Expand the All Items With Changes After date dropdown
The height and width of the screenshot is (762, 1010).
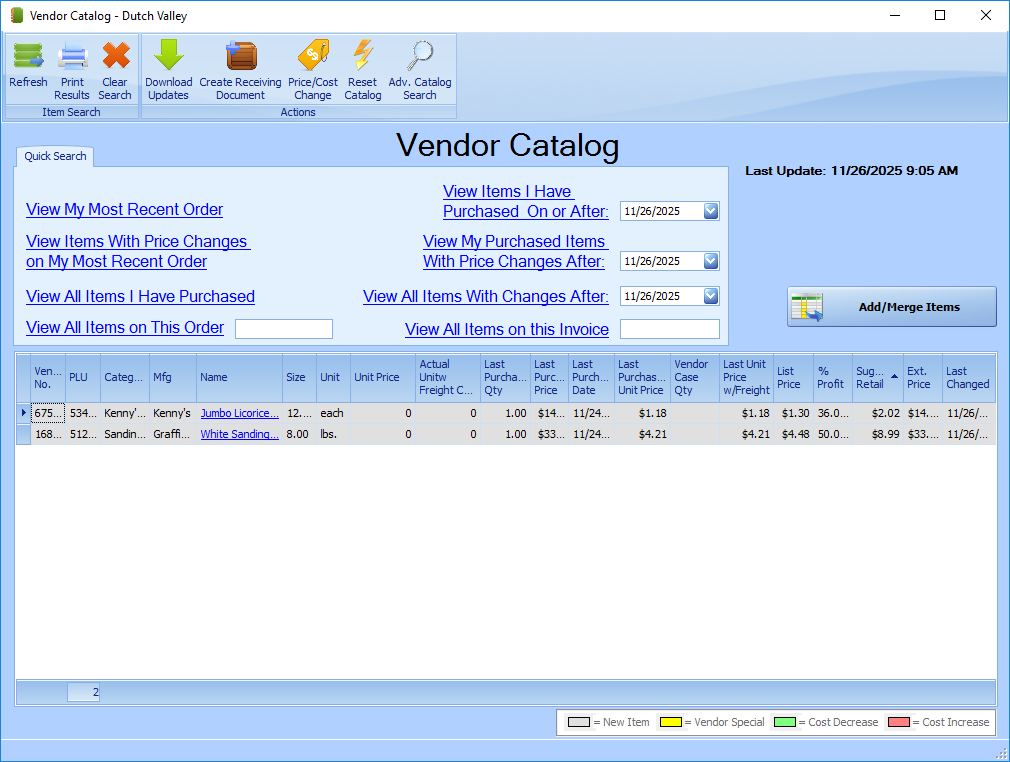[x=710, y=296]
